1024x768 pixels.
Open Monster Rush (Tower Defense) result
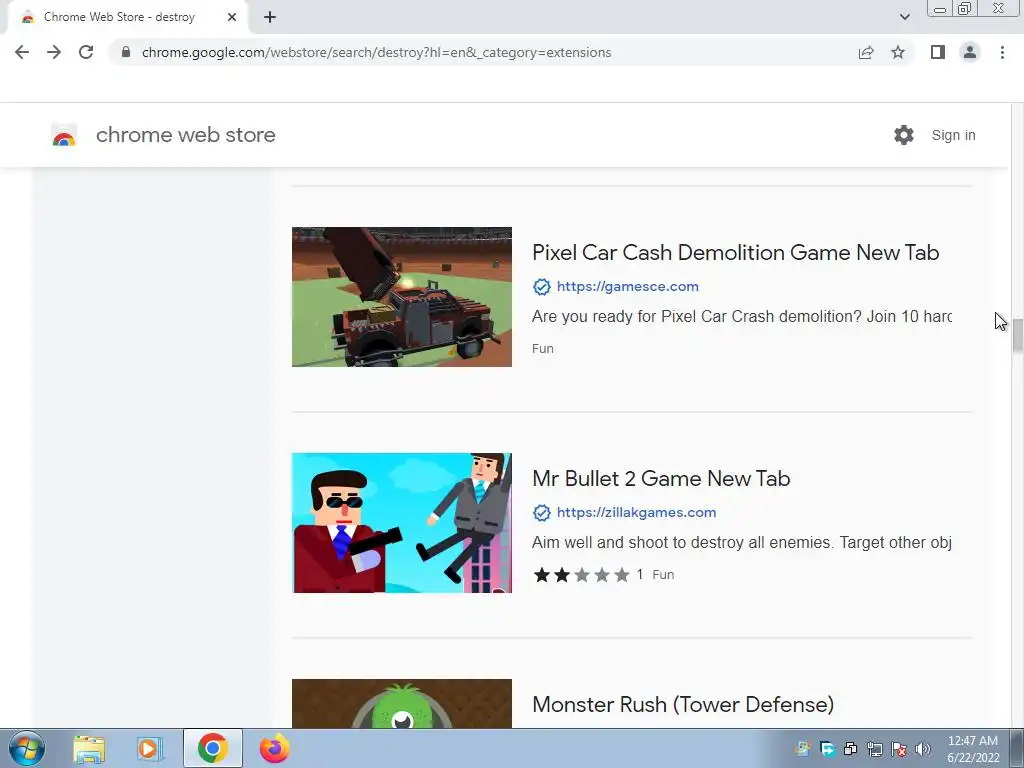click(683, 704)
